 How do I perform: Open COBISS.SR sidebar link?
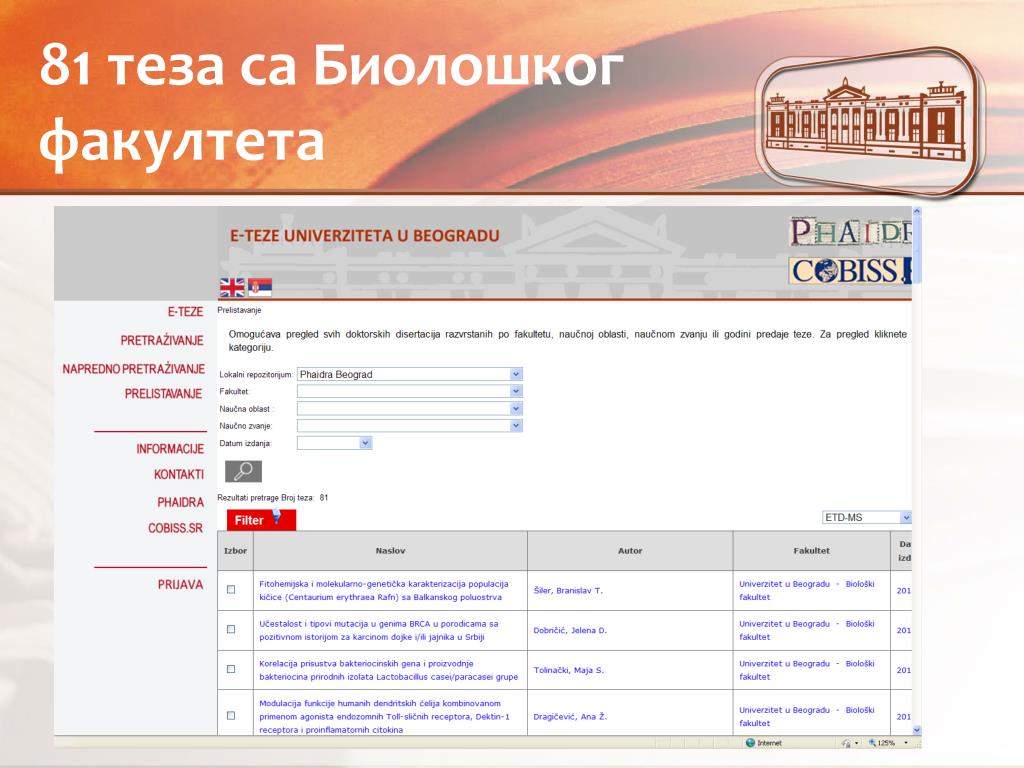[176, 528]
